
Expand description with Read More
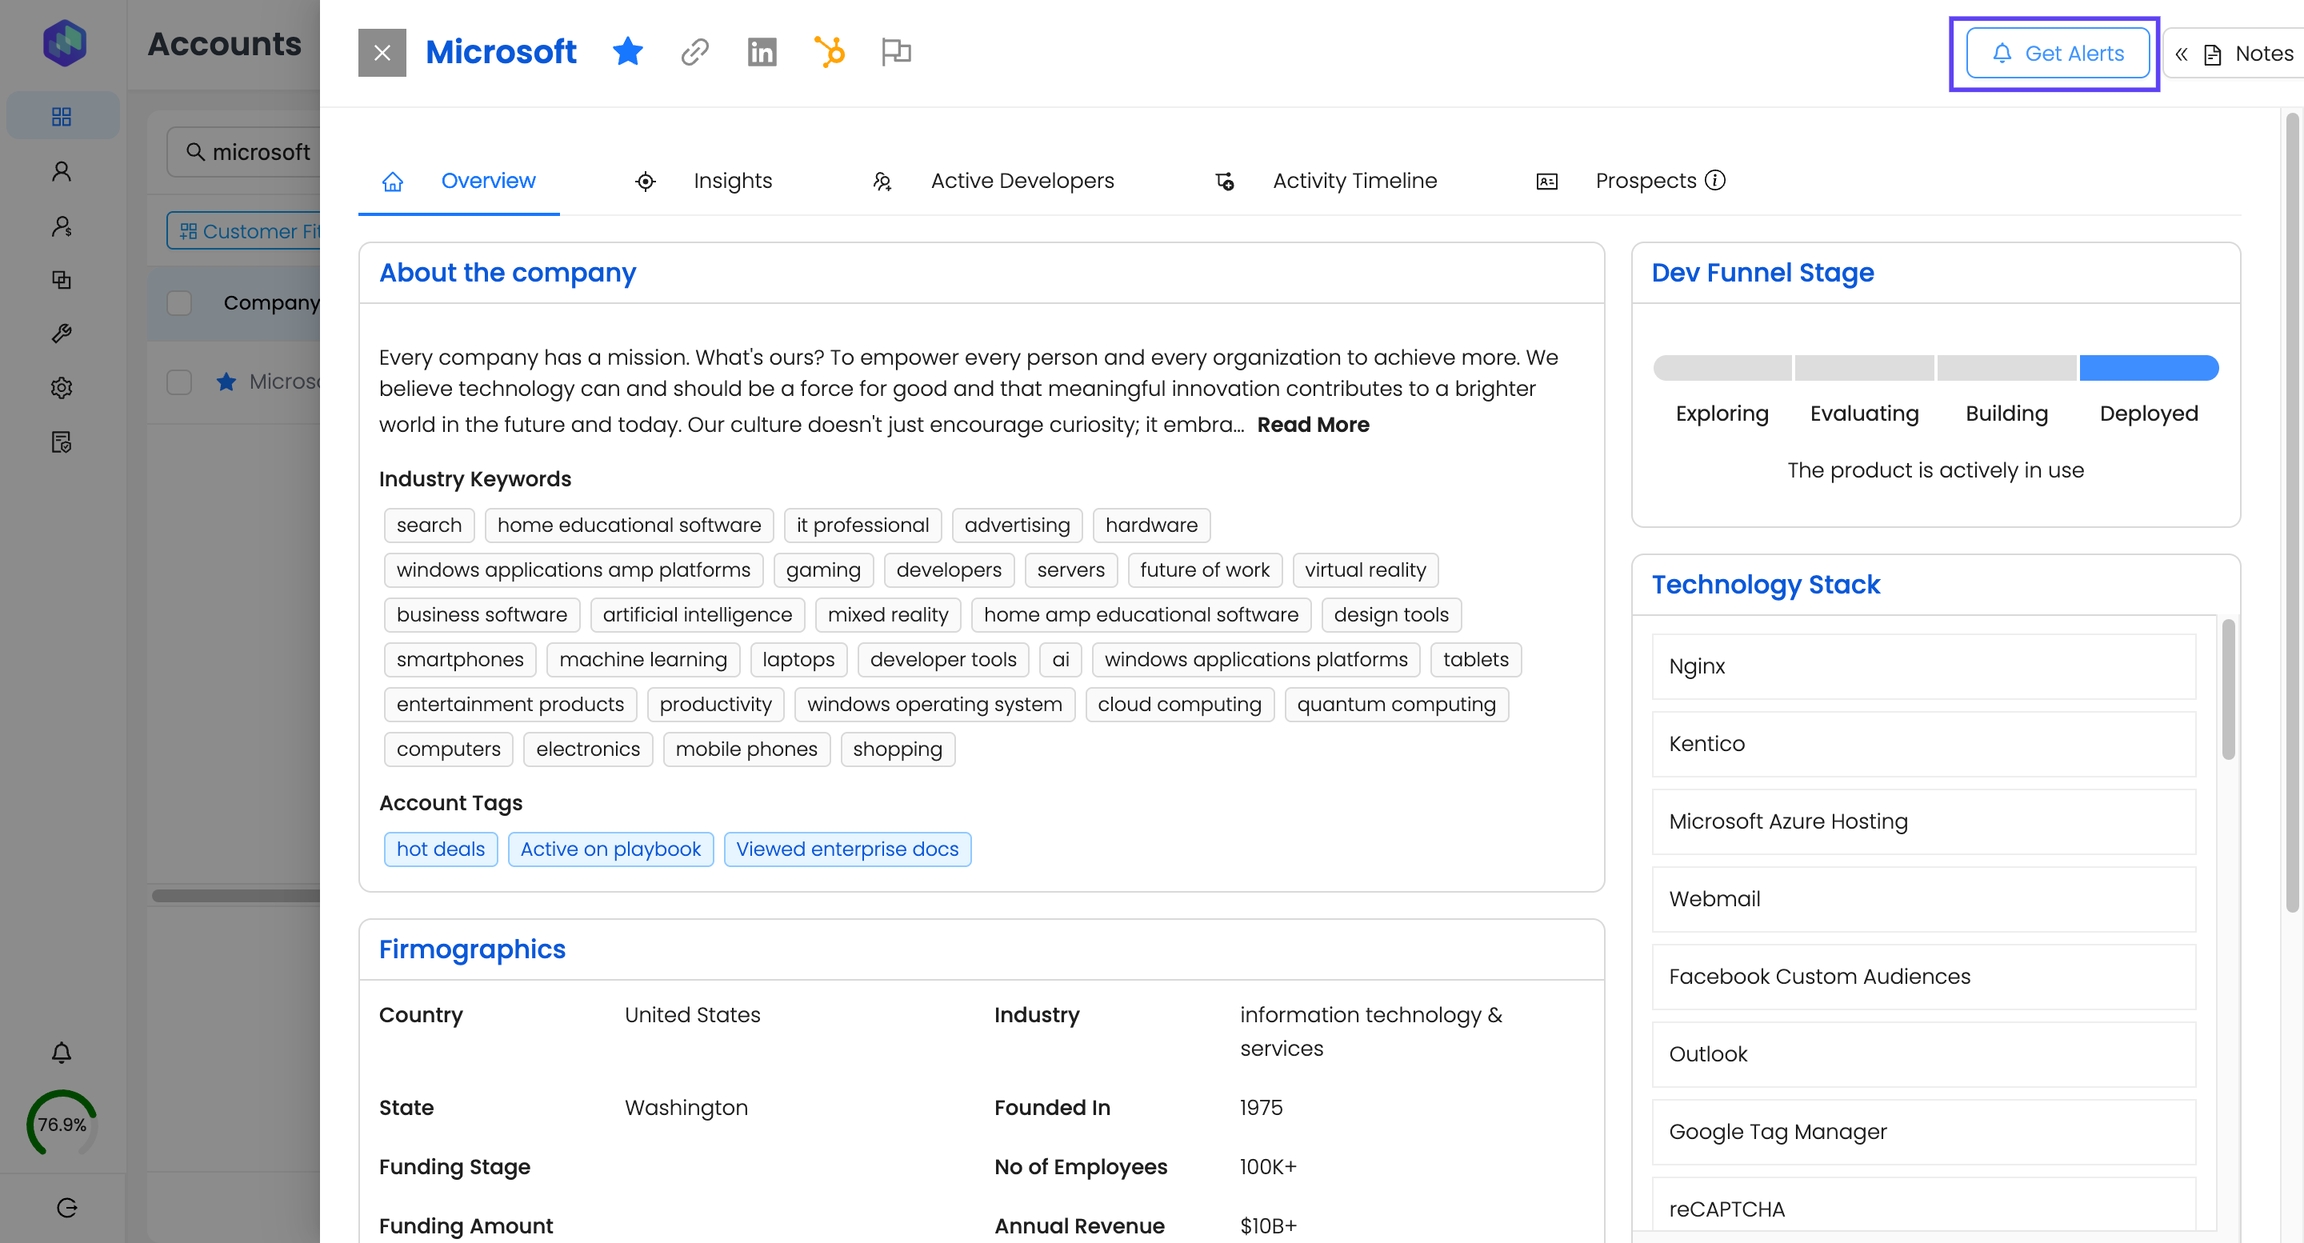[1312, 425]
